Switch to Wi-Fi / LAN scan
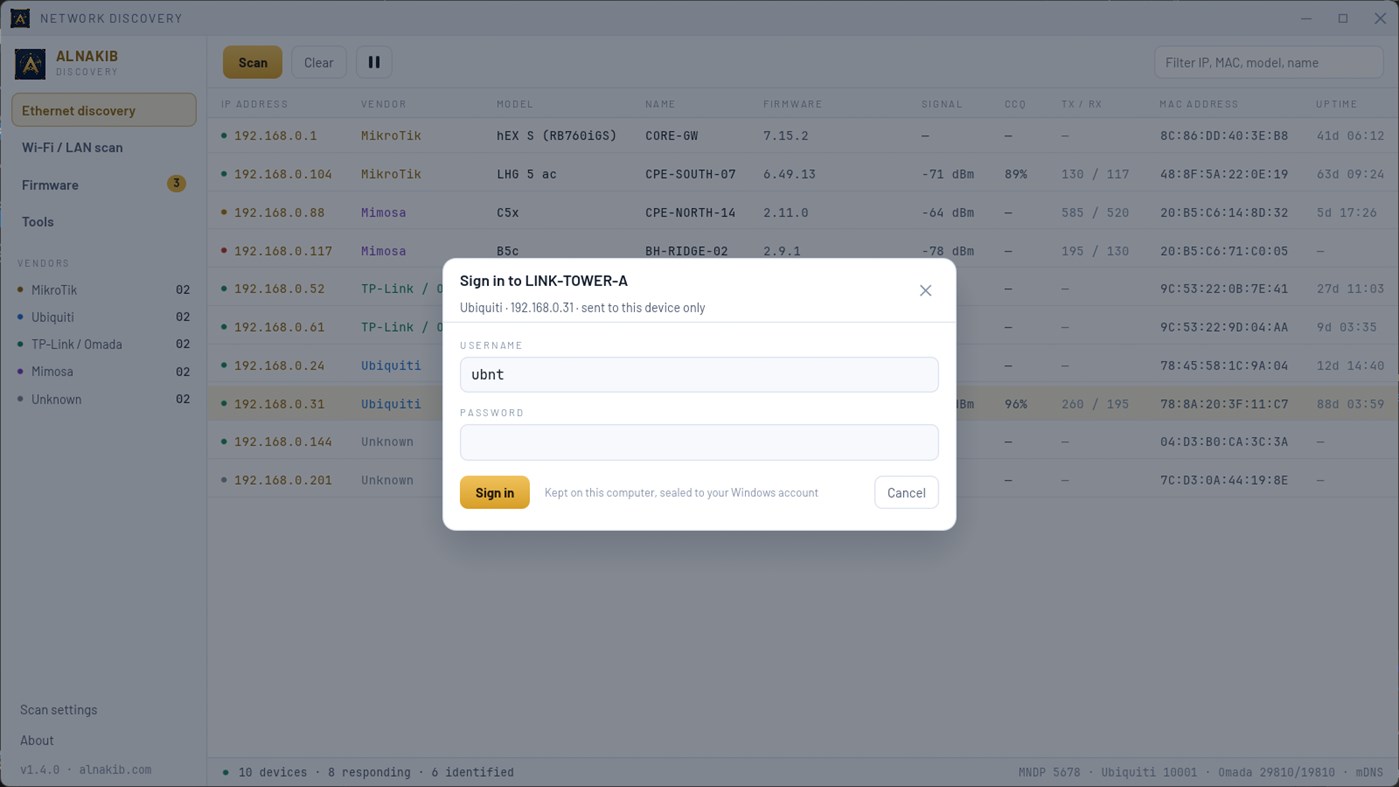This screenshot has width=1399, height=787. tap(104, 147)
